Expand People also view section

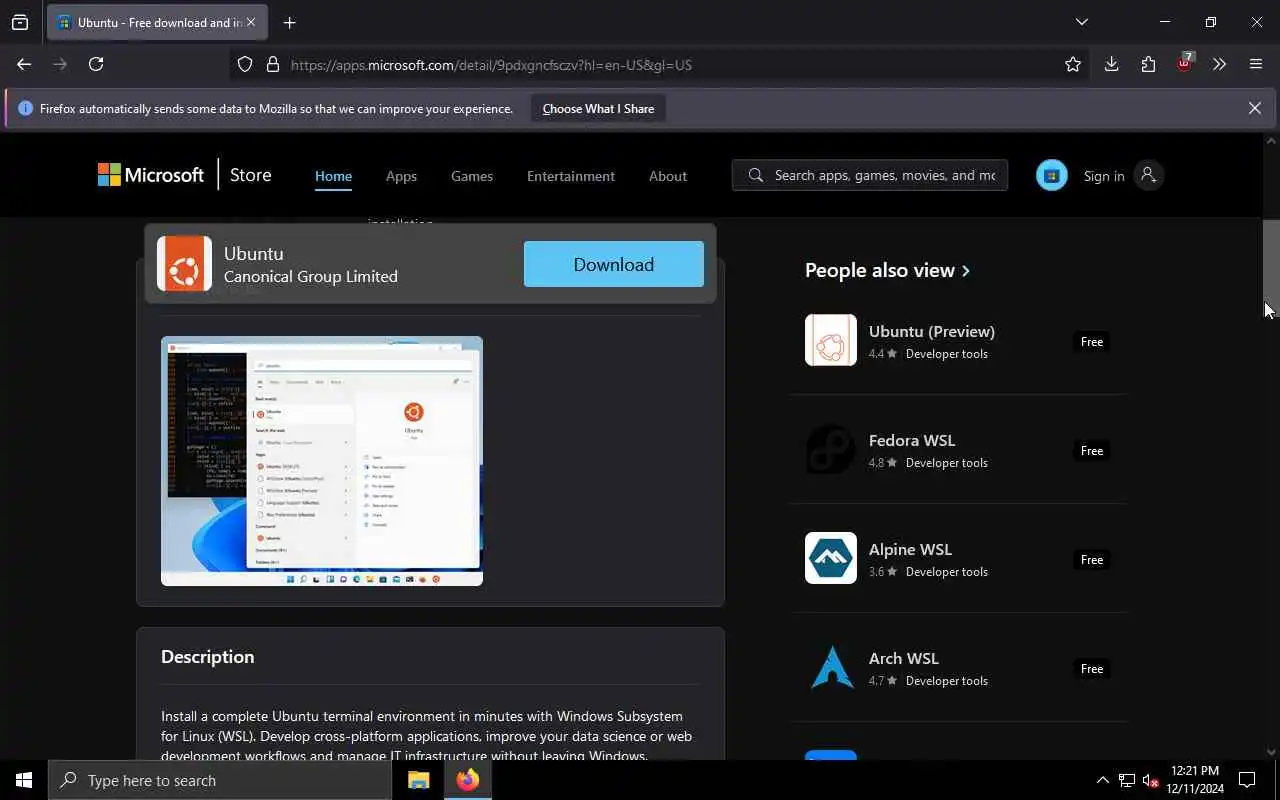887,270
